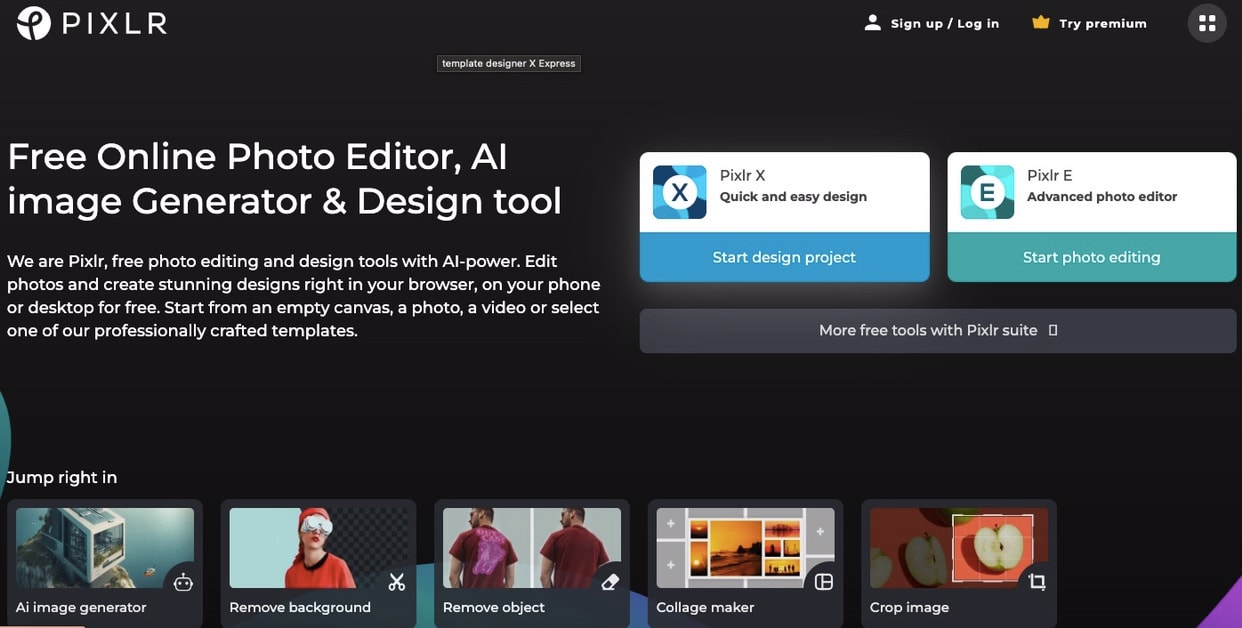Open the Remove object thumbnail
Viewport: 1242px width, 628px height.
click(x=532, y=548)
